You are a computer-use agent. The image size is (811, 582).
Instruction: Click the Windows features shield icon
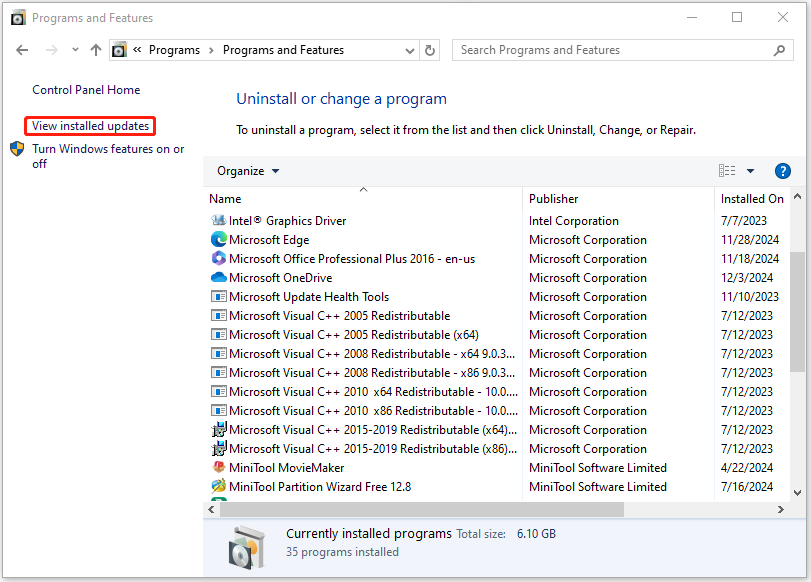pyautogui.click(x=17, y=149)
